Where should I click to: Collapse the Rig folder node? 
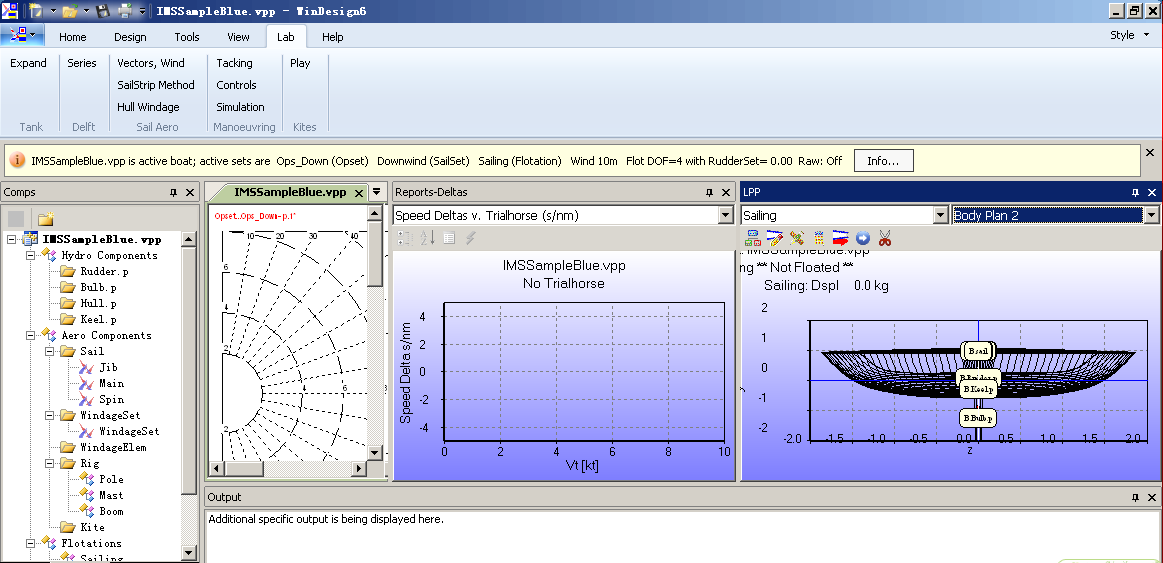(x=50, y=464)
